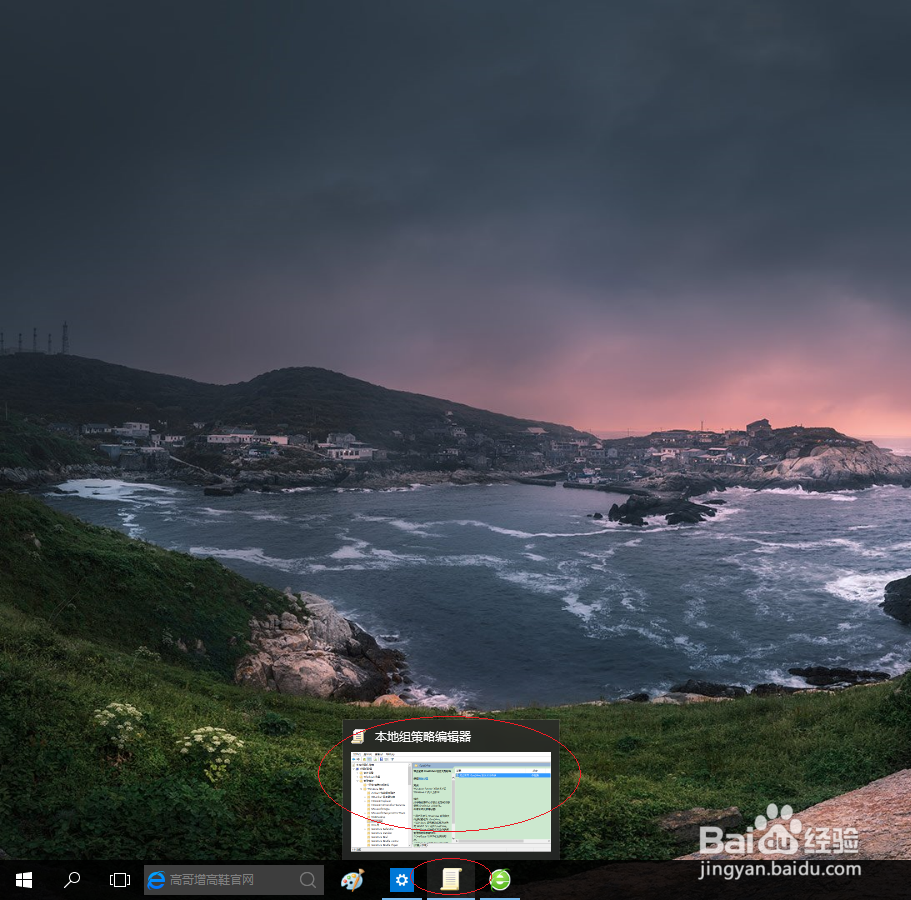The image size is (911, 900).
Task: Click the search magnifier inside the taskbar box
Action: pyautogui.click(x=308, y=880)
